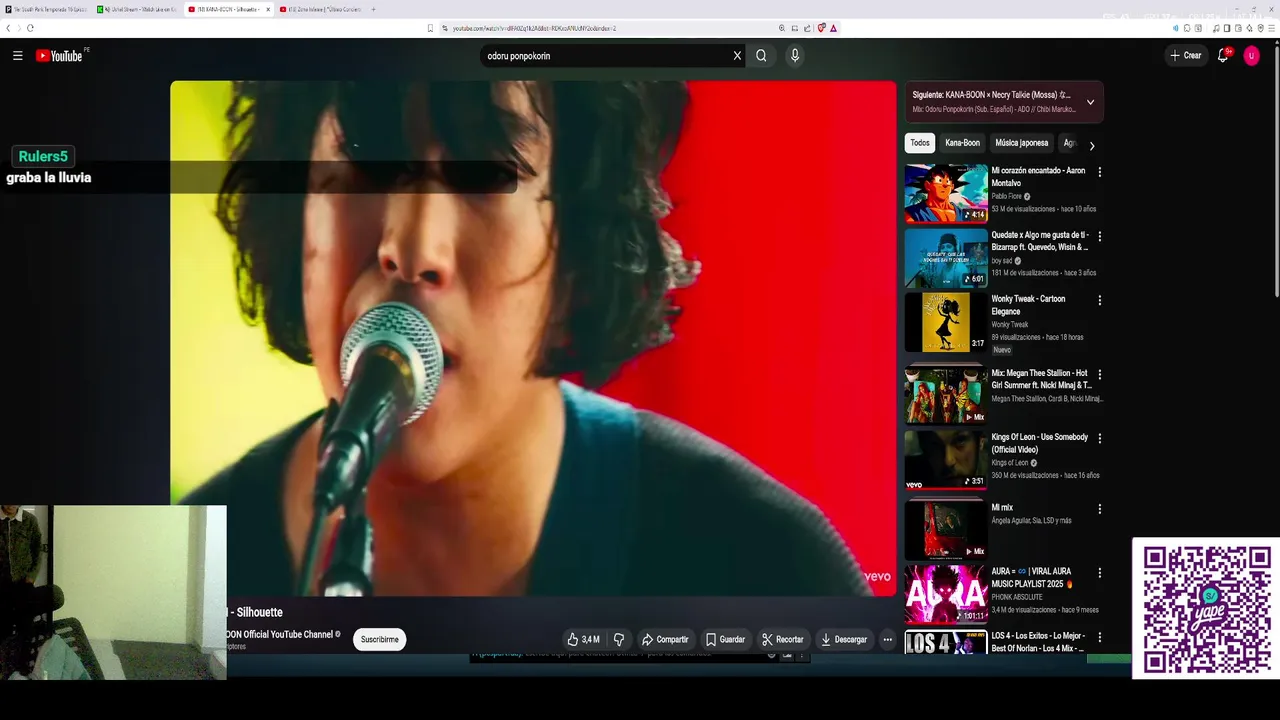Click the Rulers5 username label

click(43, 156)
